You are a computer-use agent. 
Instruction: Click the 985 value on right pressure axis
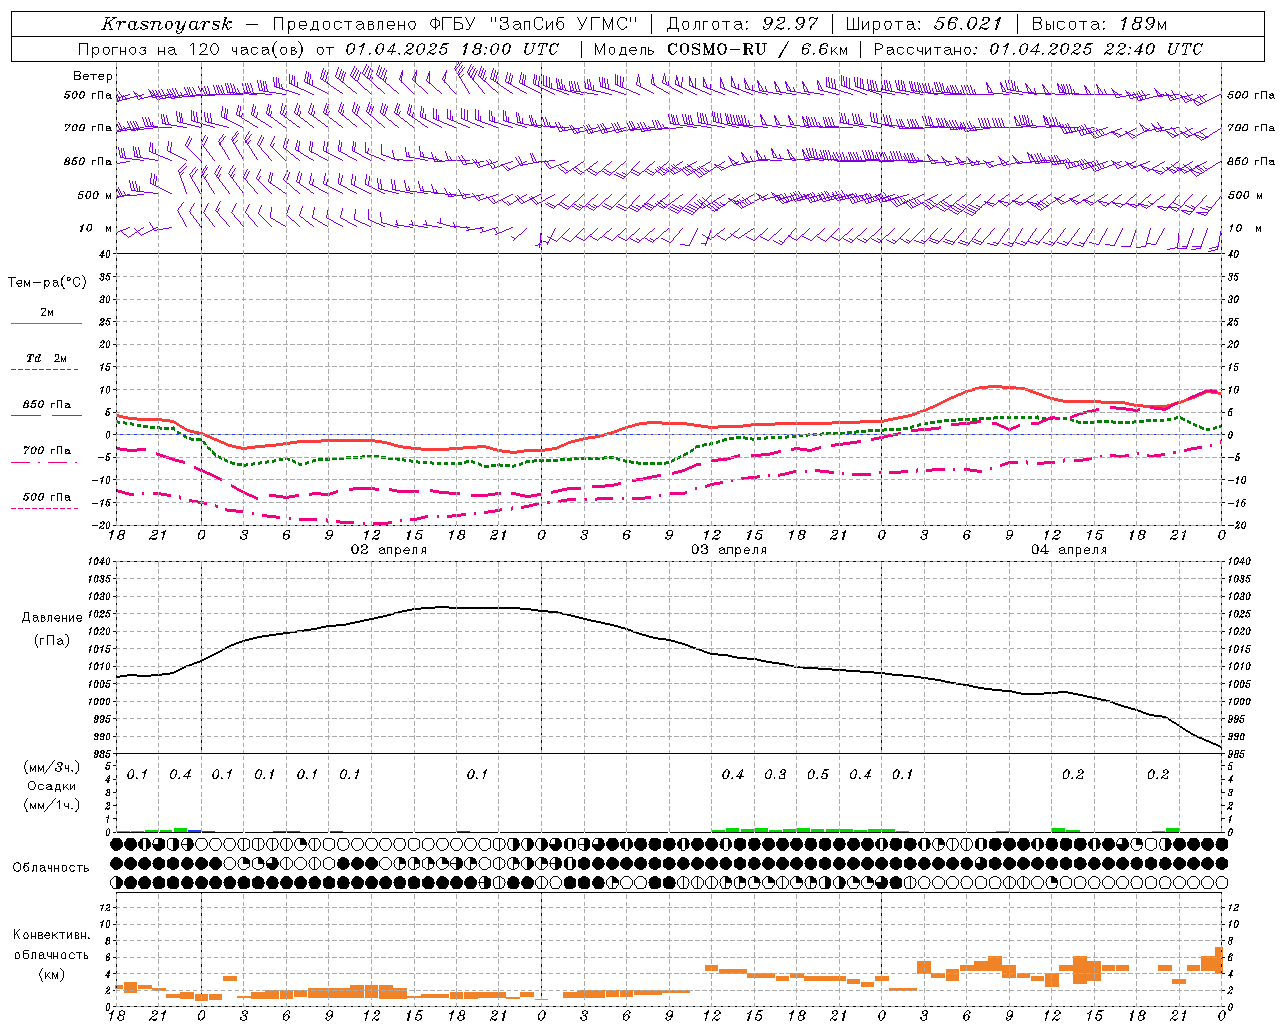tap(1238, 754)
